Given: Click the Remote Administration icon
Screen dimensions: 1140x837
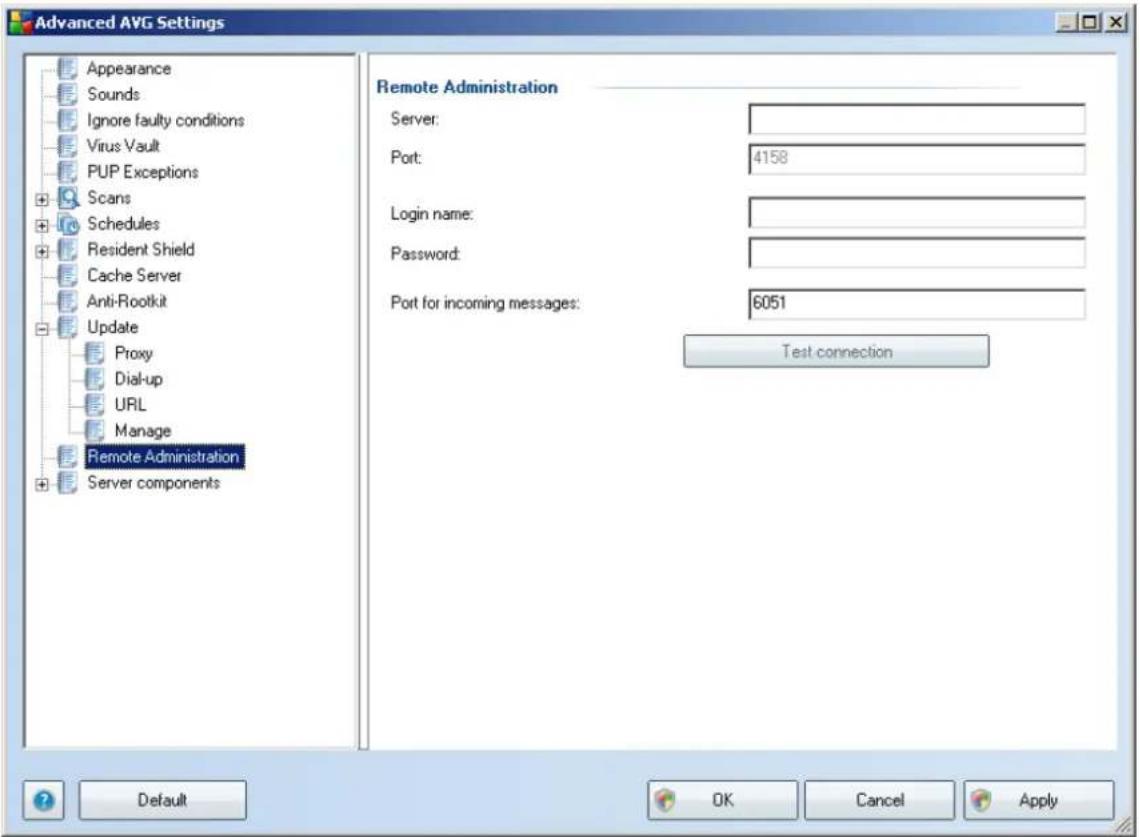Looking at the screenshot, I should point(67,457).
